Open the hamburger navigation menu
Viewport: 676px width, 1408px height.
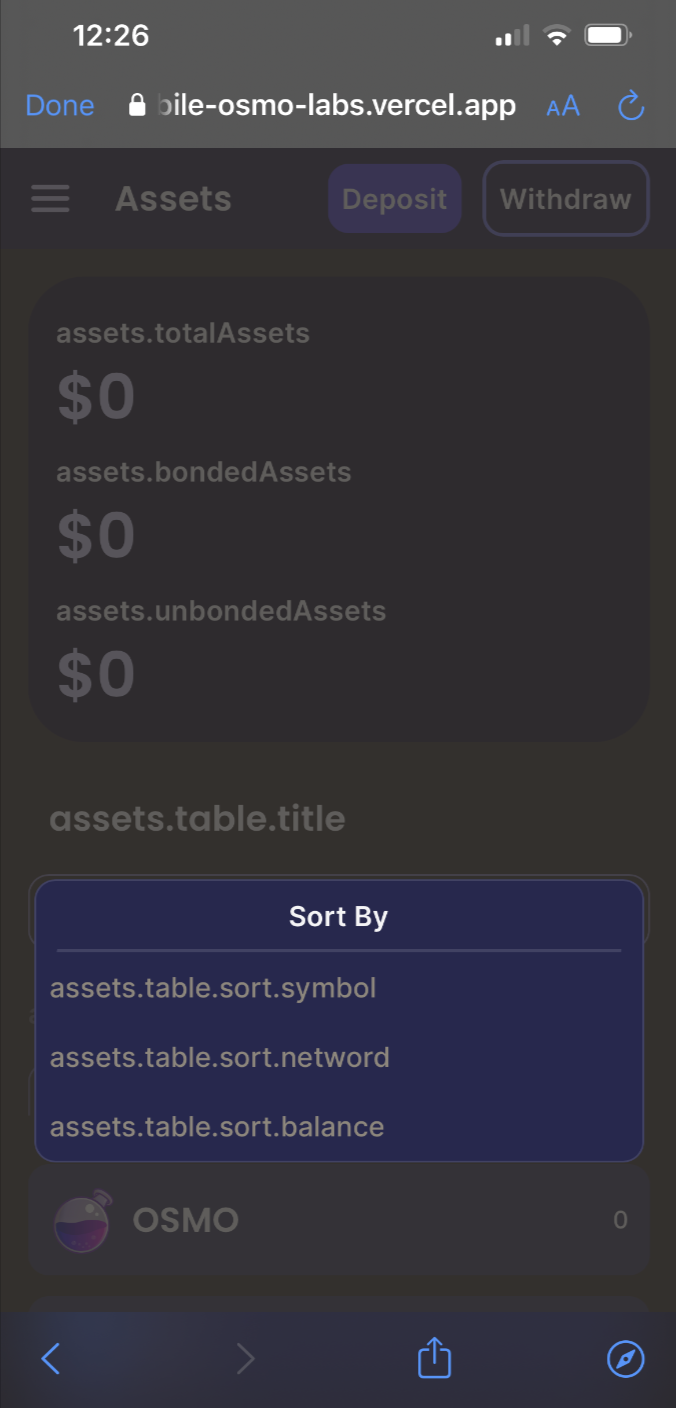pos(50,198)
